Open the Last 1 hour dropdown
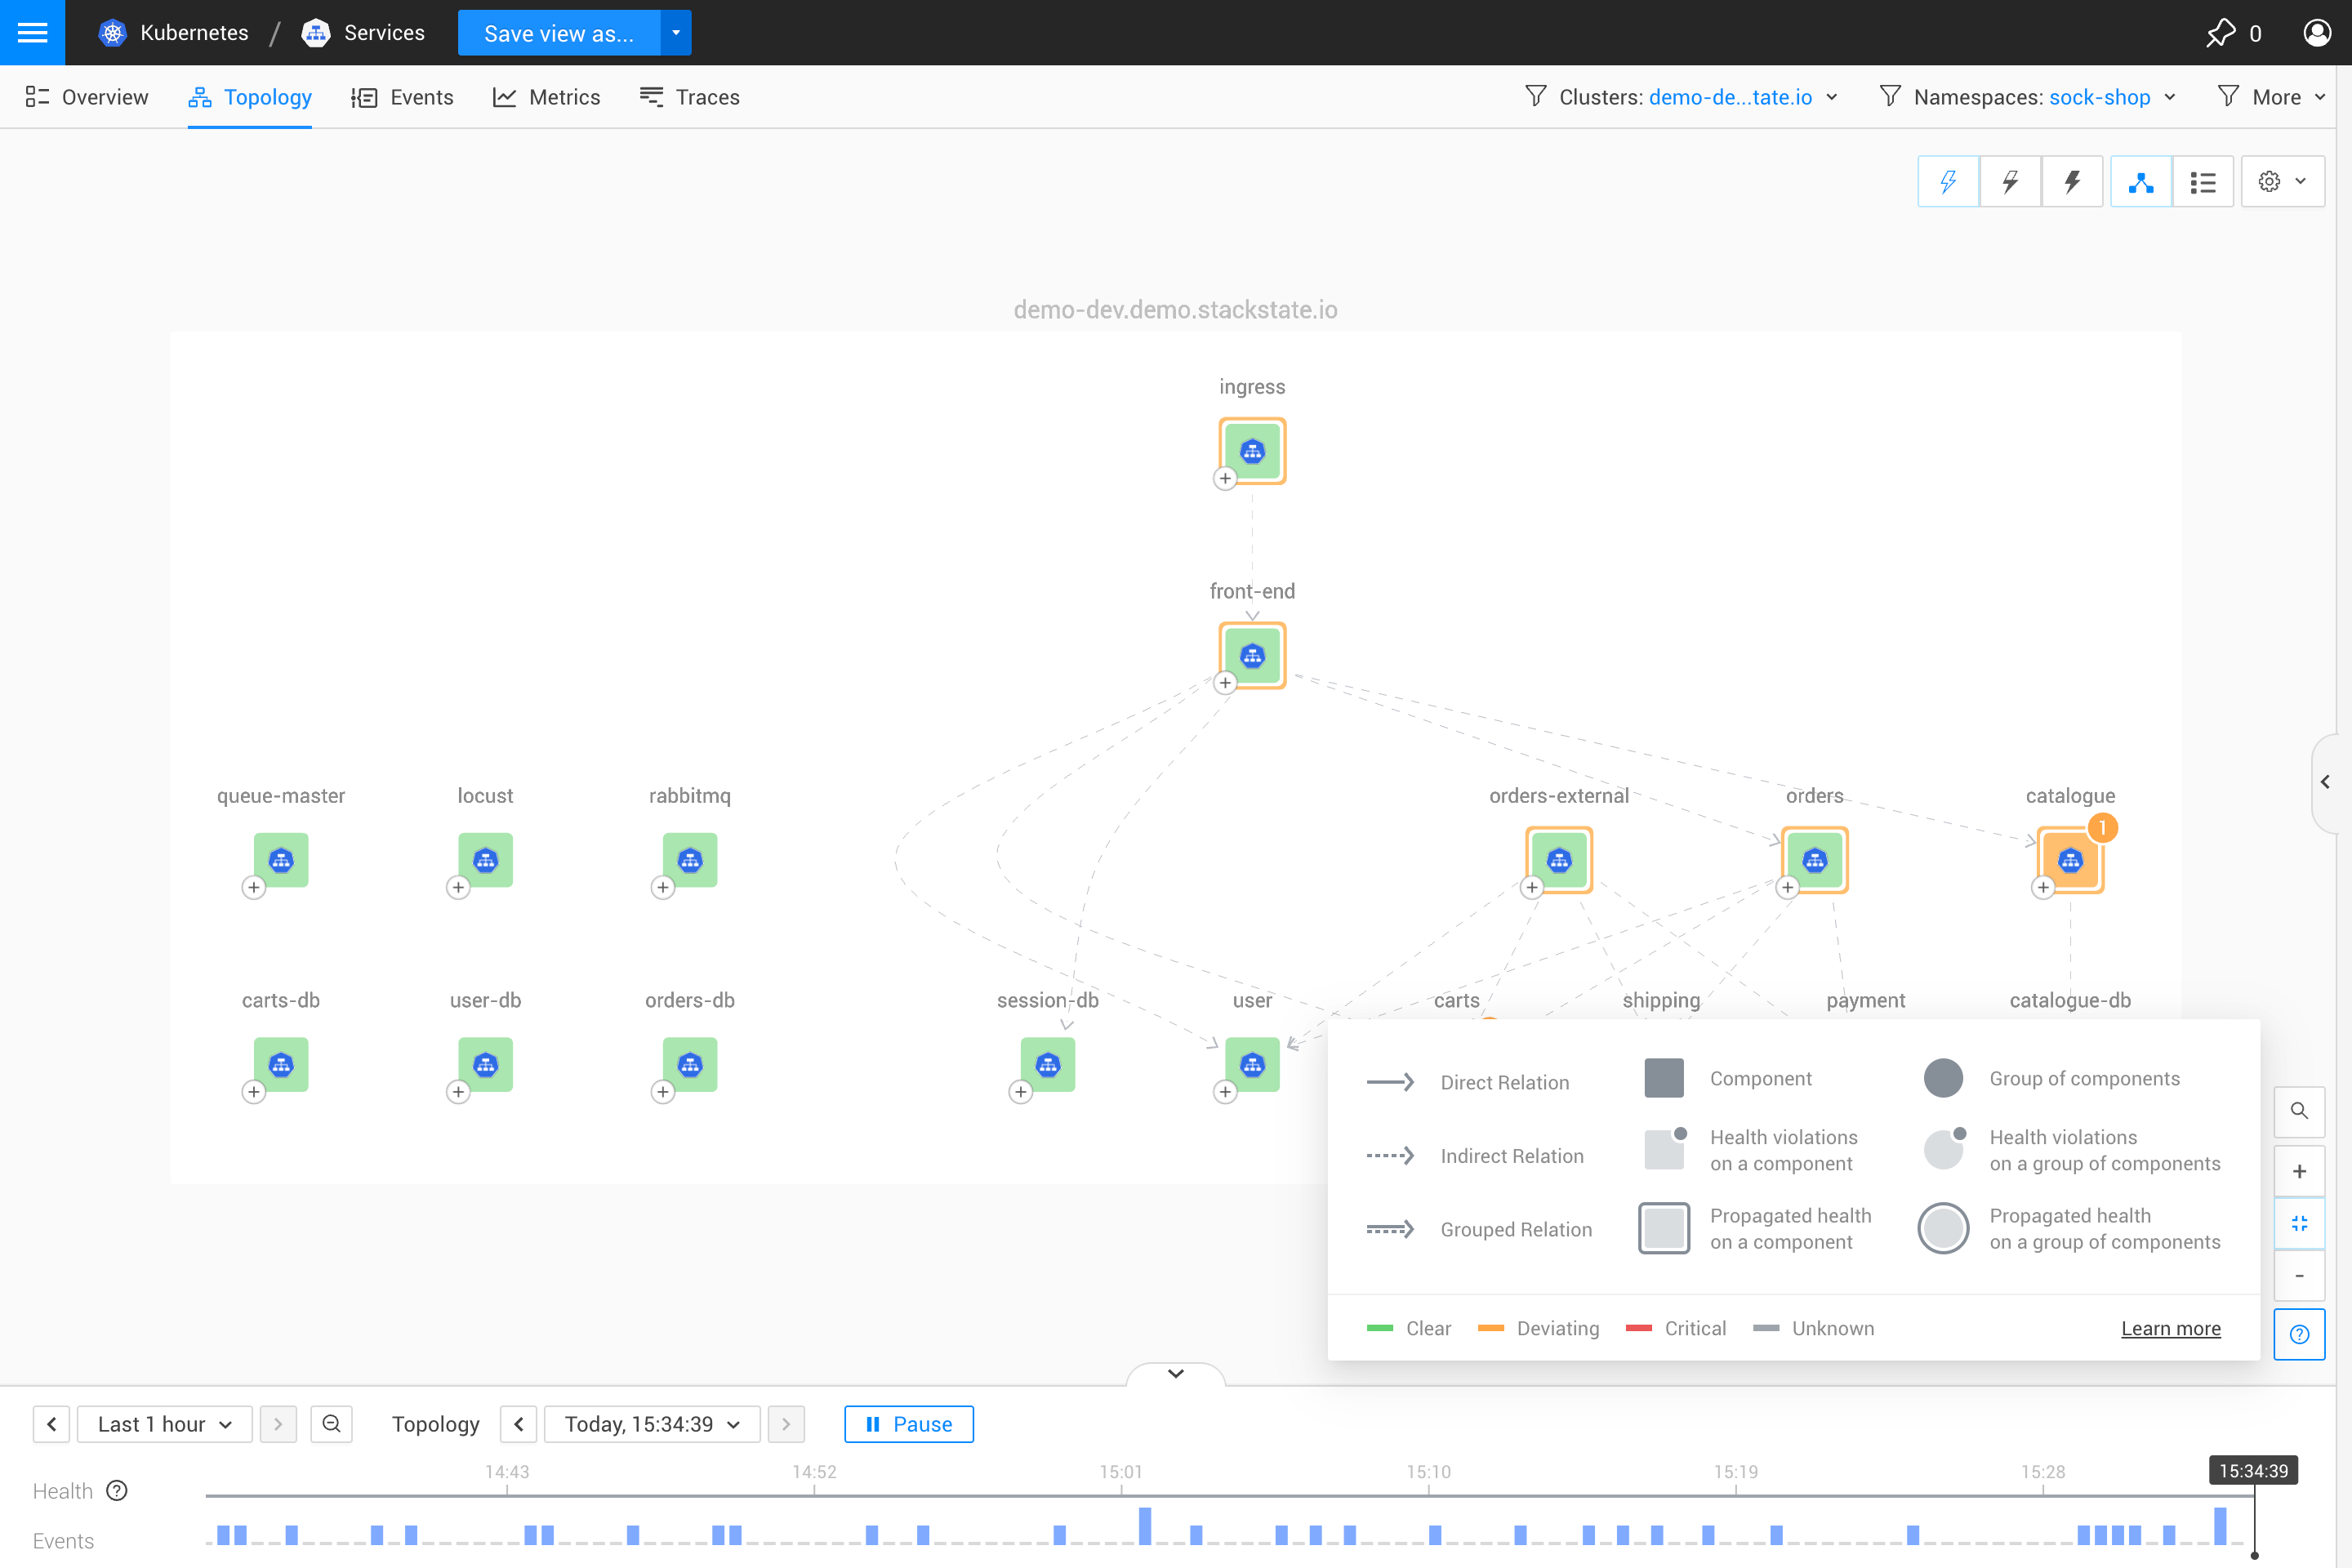Screen dimensions: 2352x1568 (165, 1424)
